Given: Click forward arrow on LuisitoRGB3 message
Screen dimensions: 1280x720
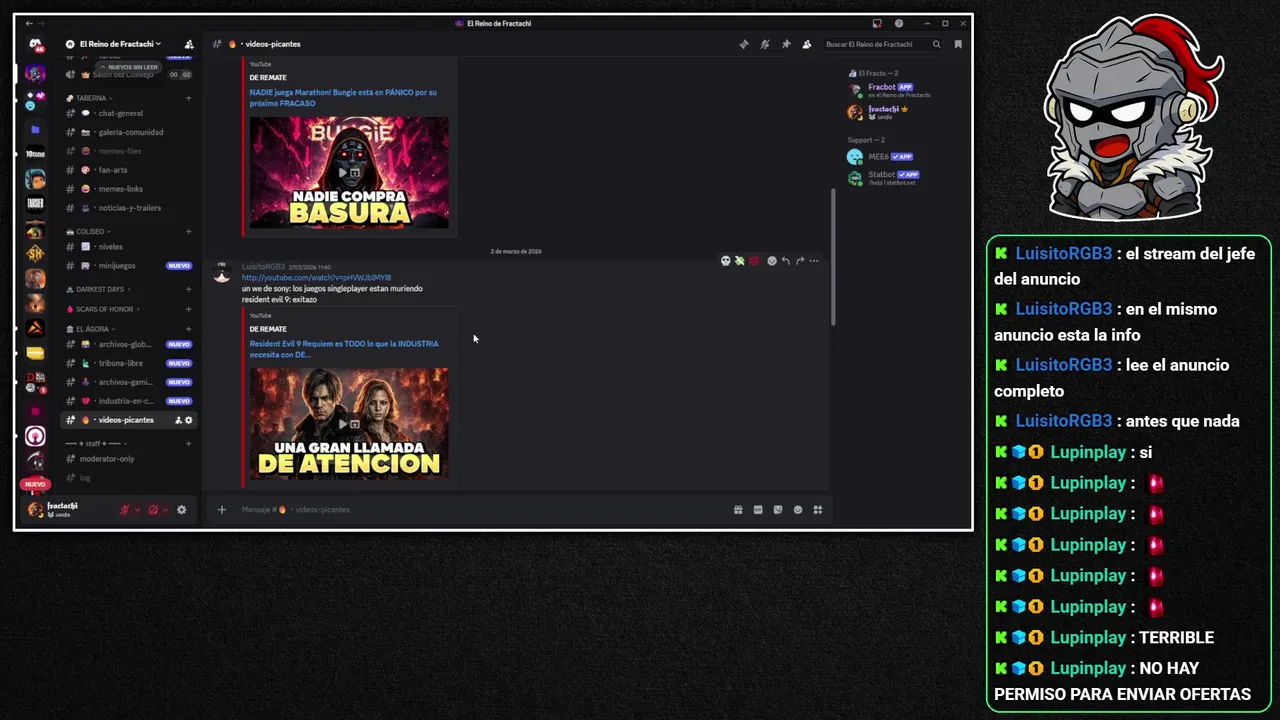Looking at the screenshot, I should [x=800, y=261].
